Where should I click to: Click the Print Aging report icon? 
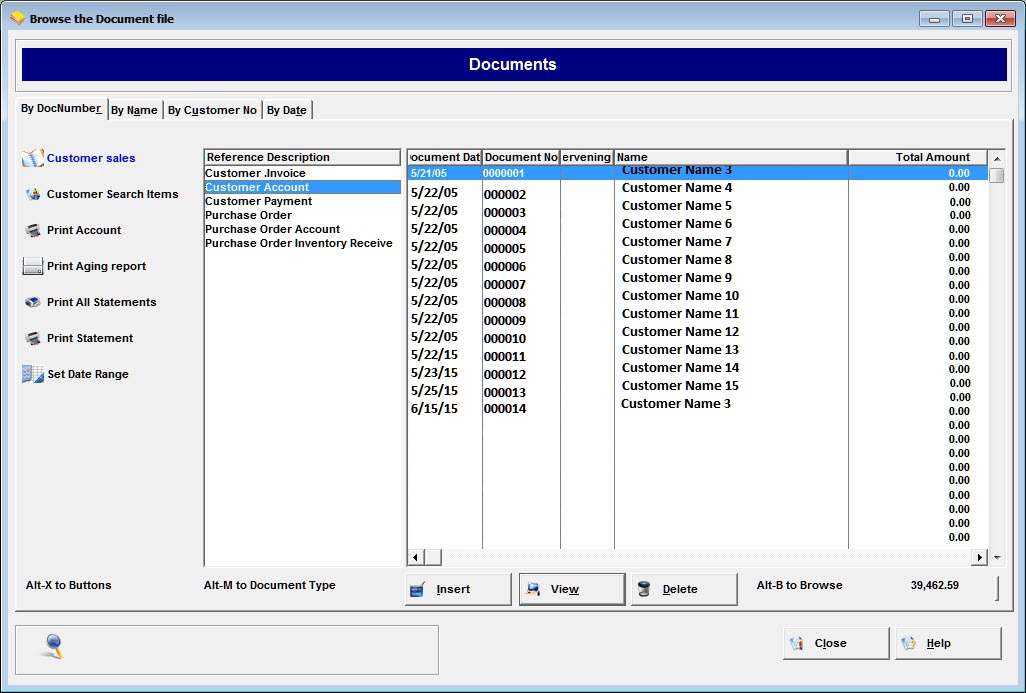point(33,266)
